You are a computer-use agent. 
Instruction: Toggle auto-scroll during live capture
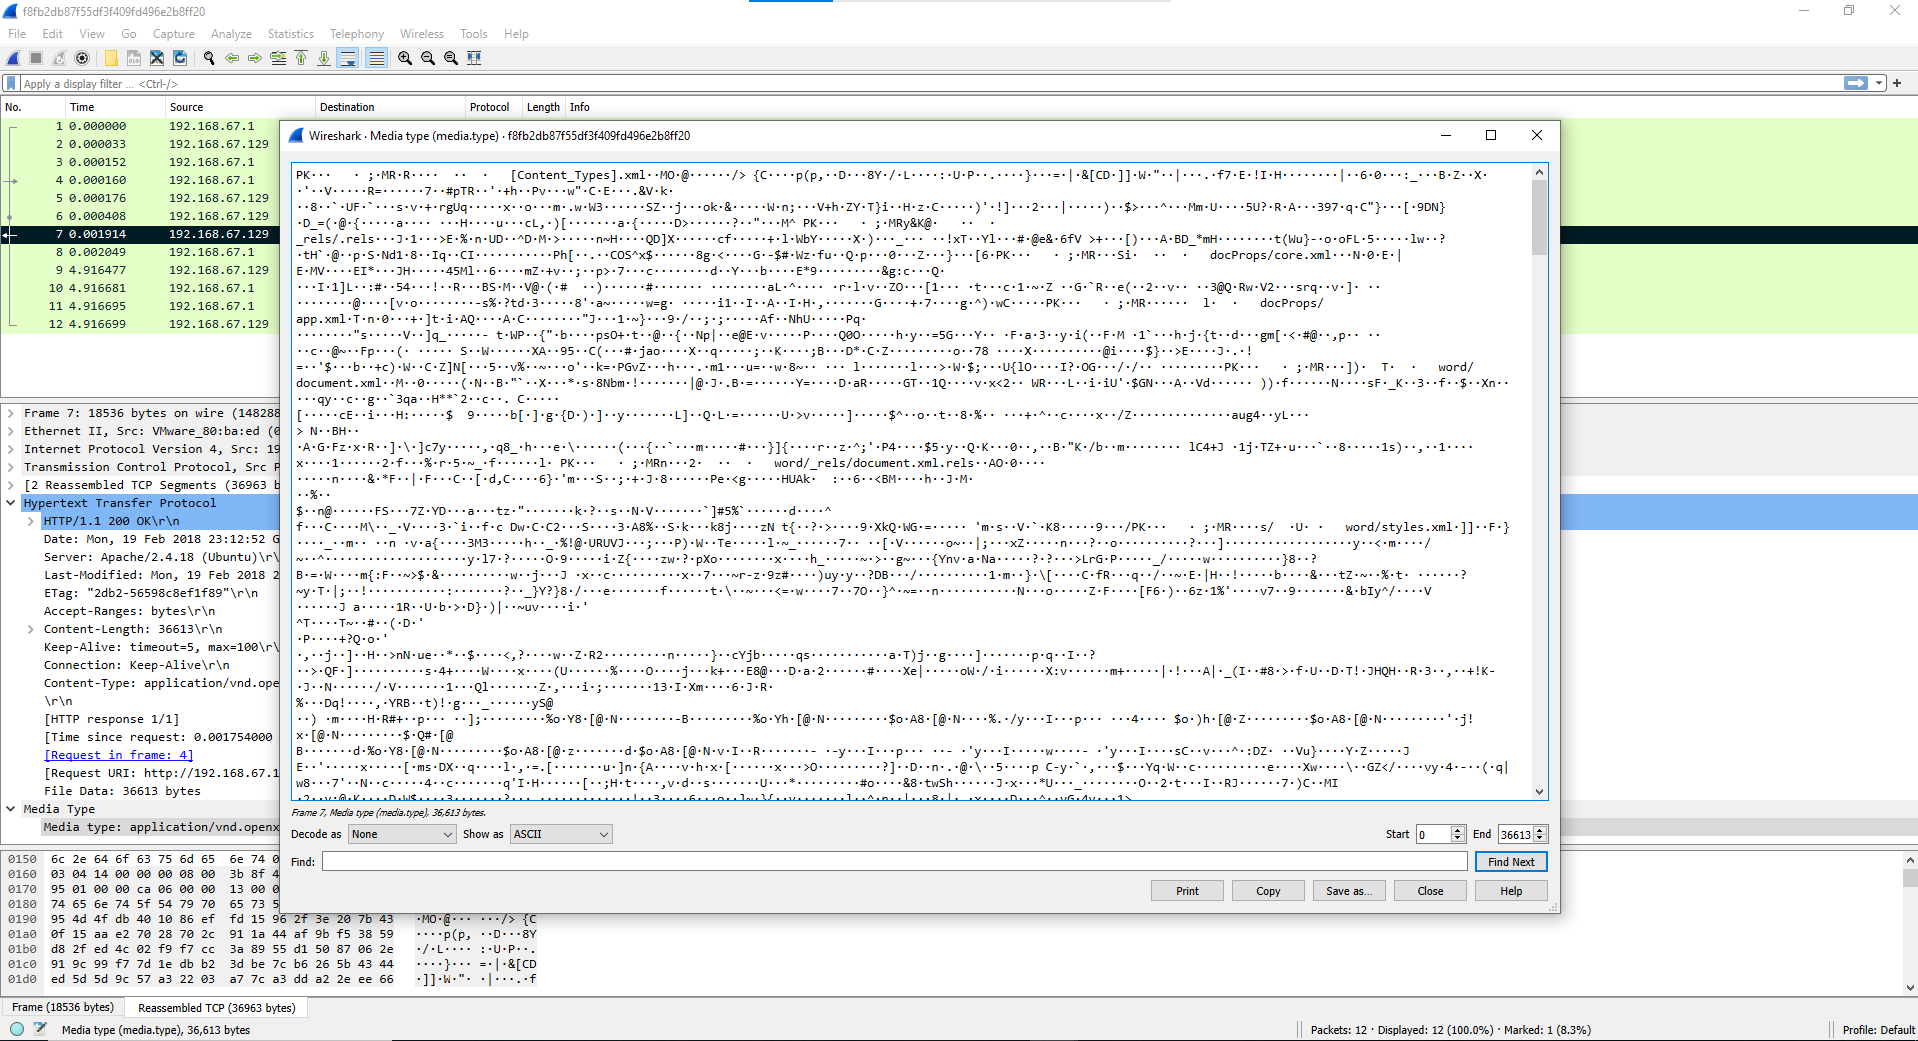(x=348, y=58)
